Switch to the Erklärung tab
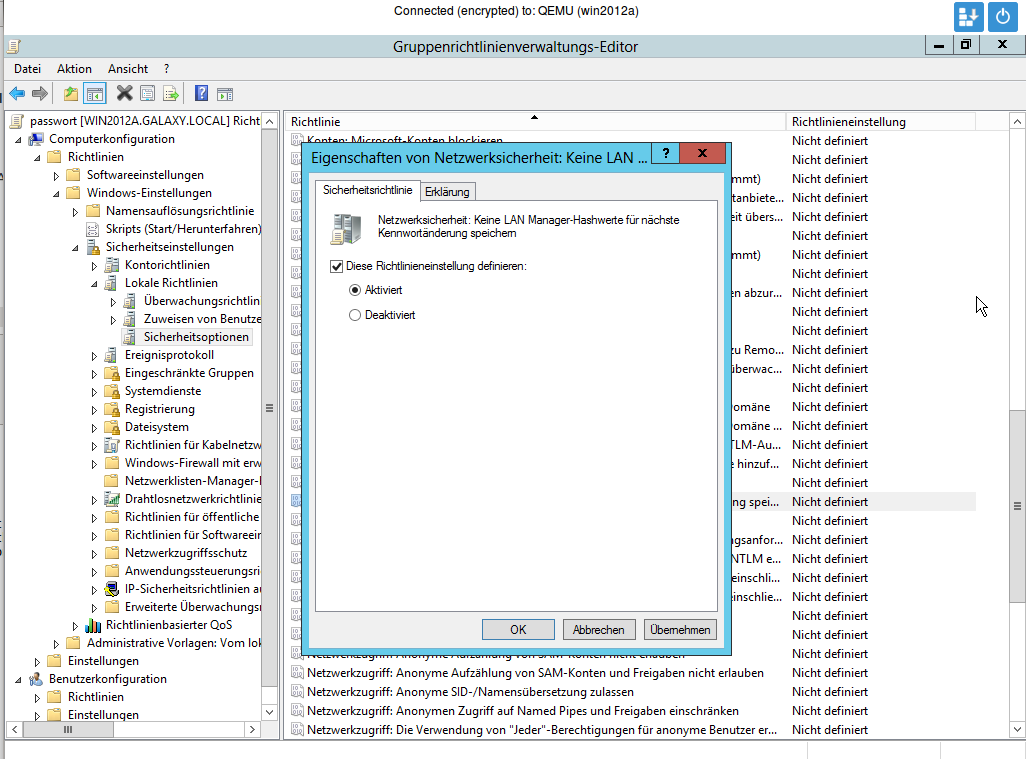1026x759 pixels. (446, 191)
